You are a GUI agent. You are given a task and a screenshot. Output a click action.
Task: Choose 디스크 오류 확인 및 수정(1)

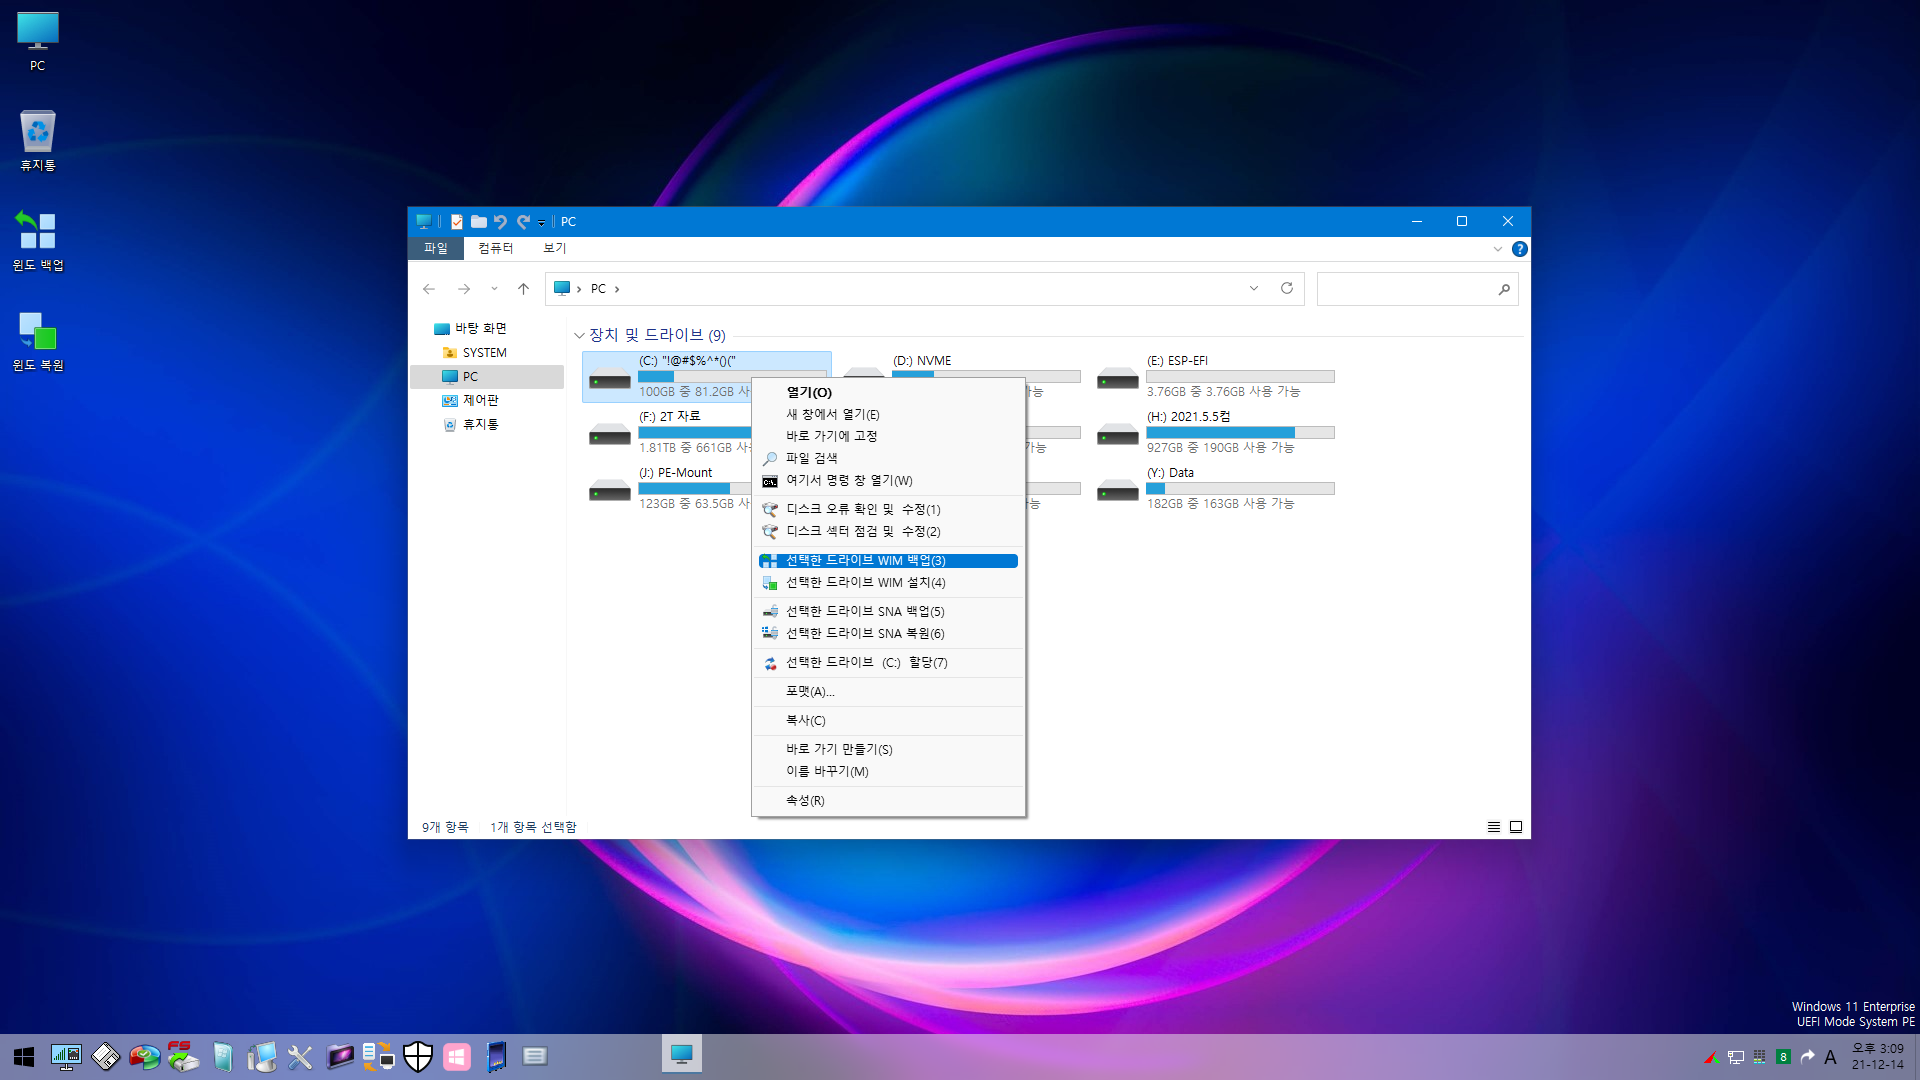(x=888, y=509)
